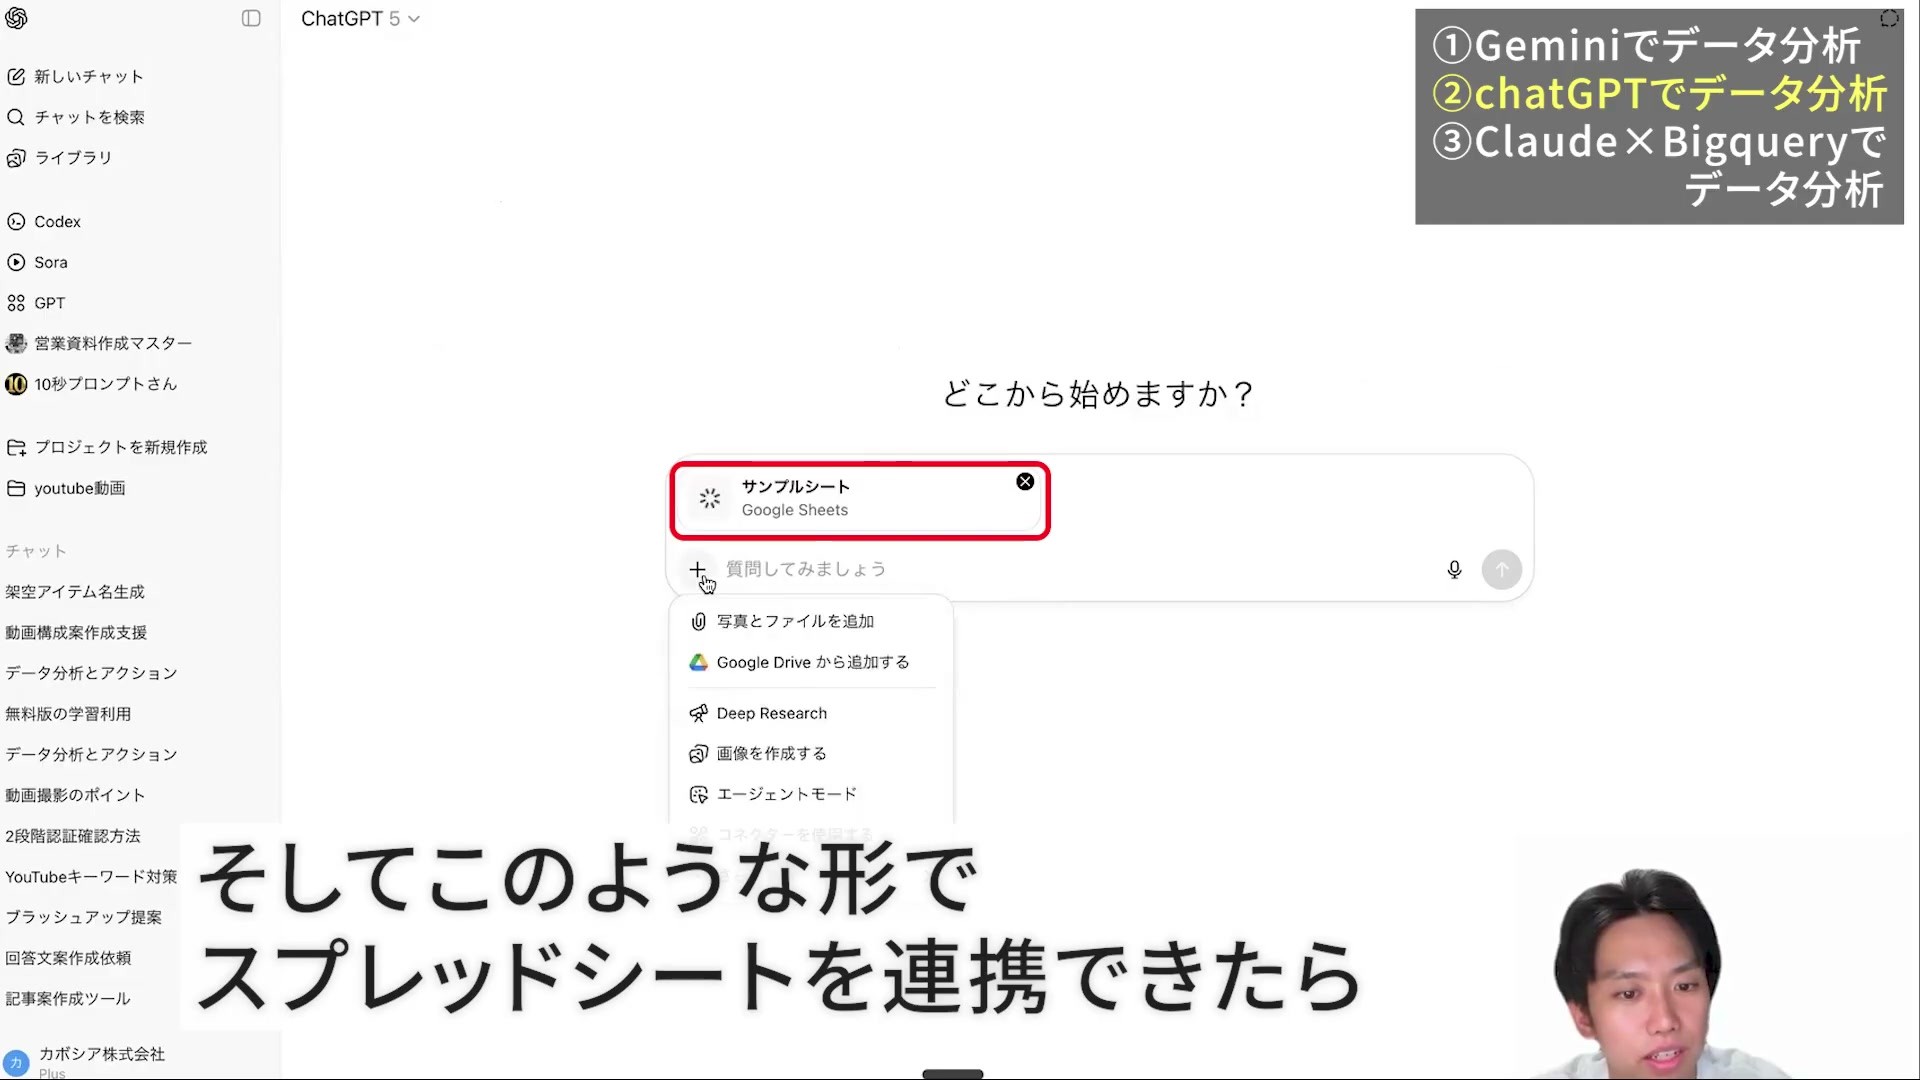This screenshot has width=1920, height=1080.
Task: Click the account avatar icon
Action: [x=16, y=1063]
